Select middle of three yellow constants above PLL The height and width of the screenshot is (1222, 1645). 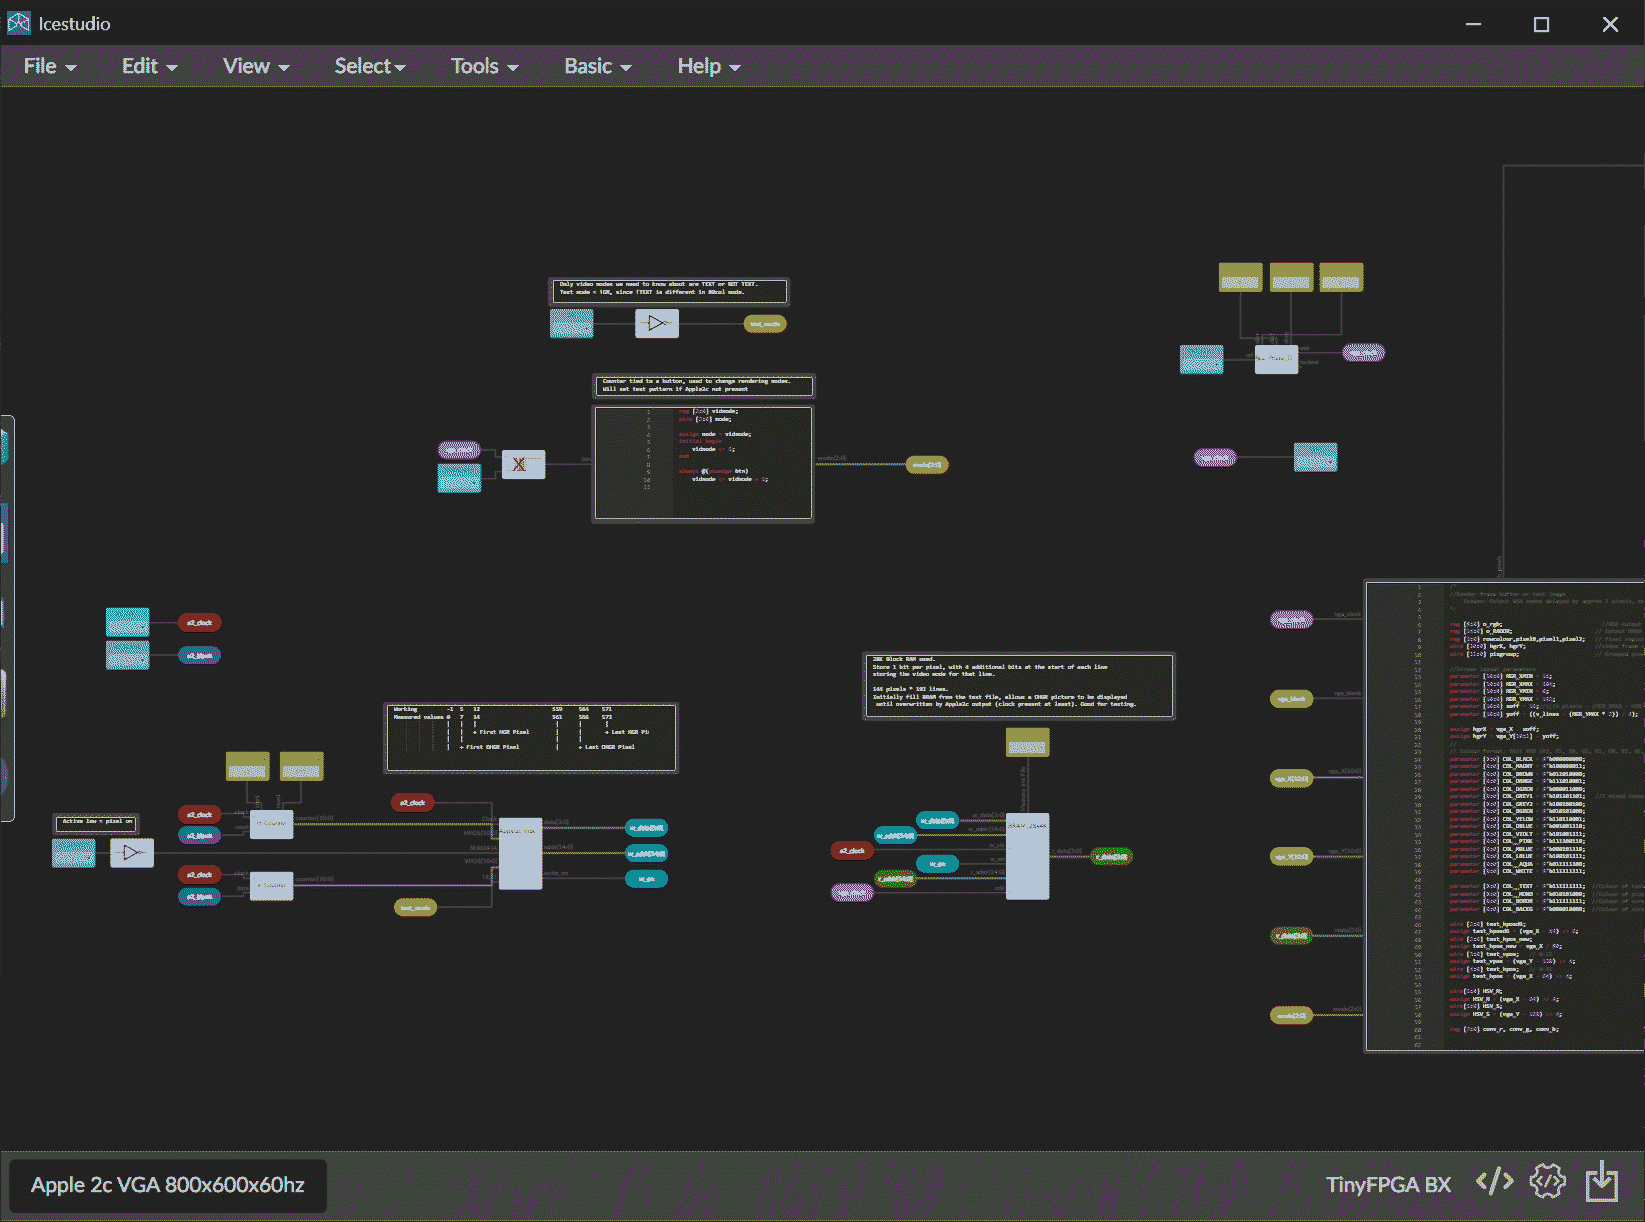tap(1292, 278)
